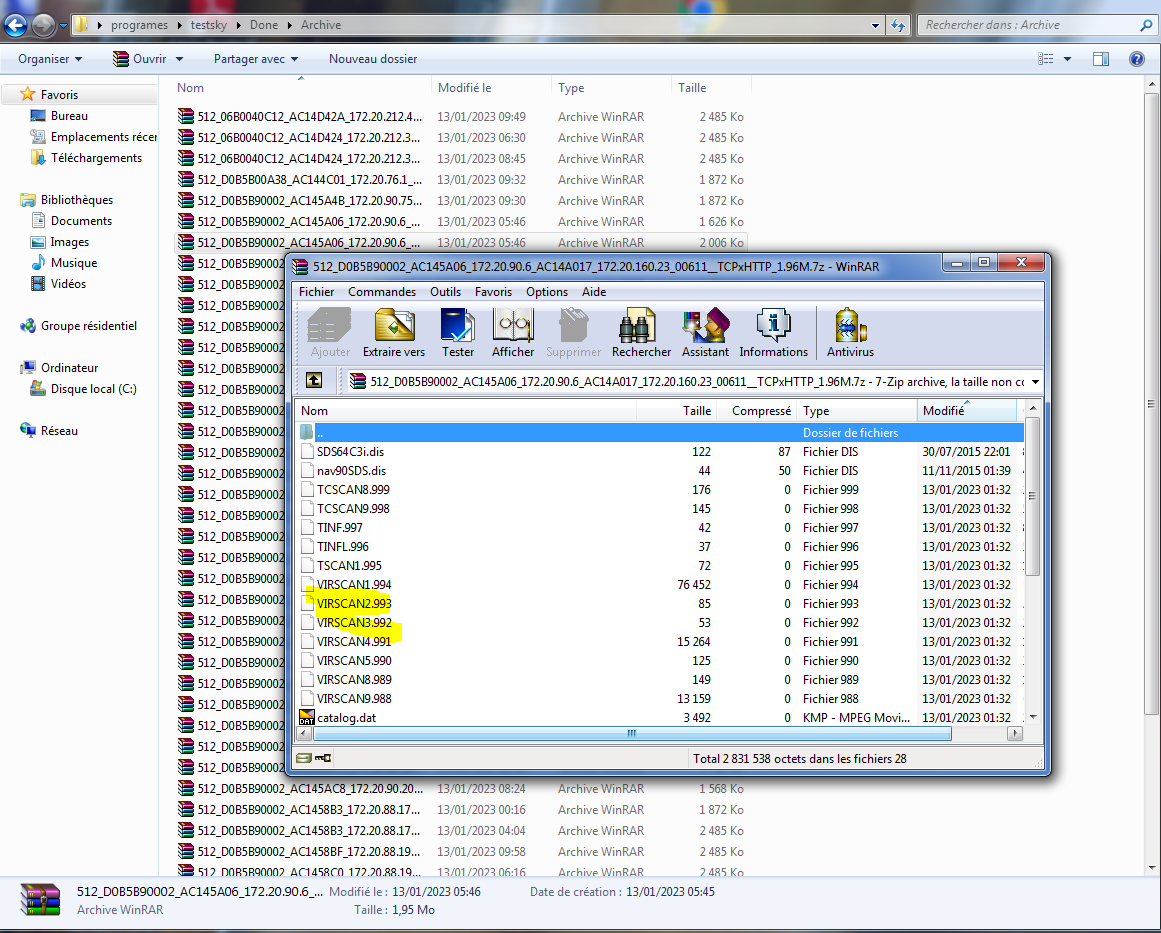Select the VIRSCAN2.993 file
Screen dimensions: 1161x933
354,604
